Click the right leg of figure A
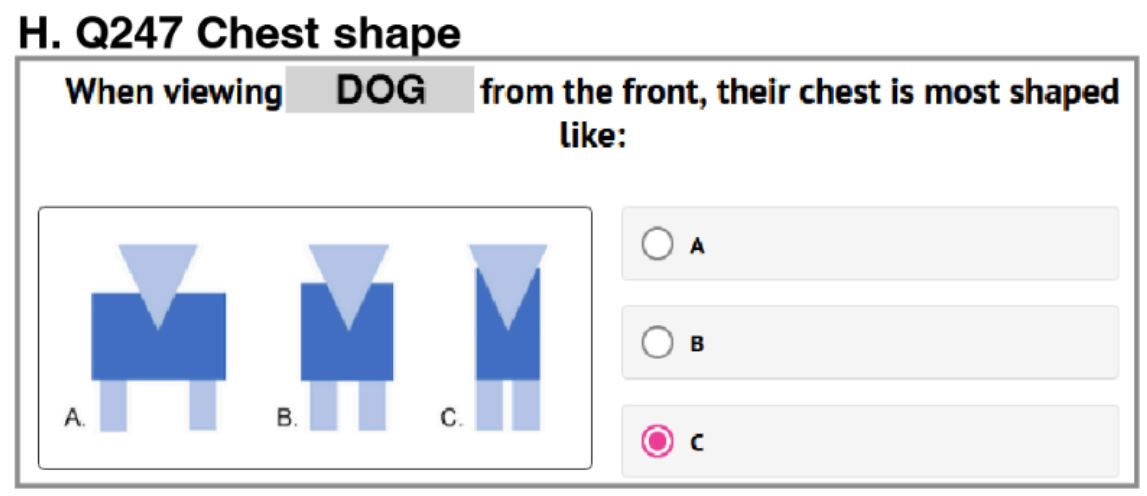 pyautogui.click(x=202, y=405)
